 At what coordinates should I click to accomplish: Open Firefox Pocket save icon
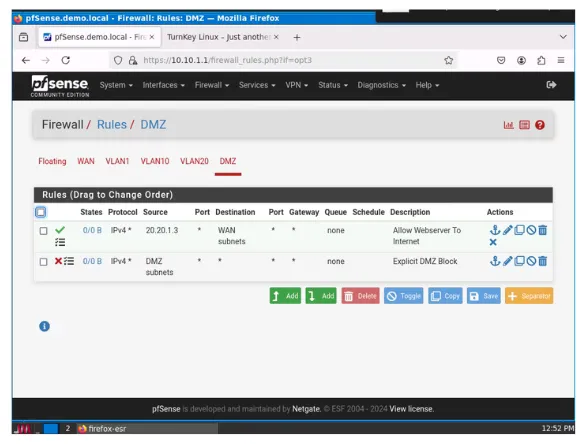(x=501, y=60)
